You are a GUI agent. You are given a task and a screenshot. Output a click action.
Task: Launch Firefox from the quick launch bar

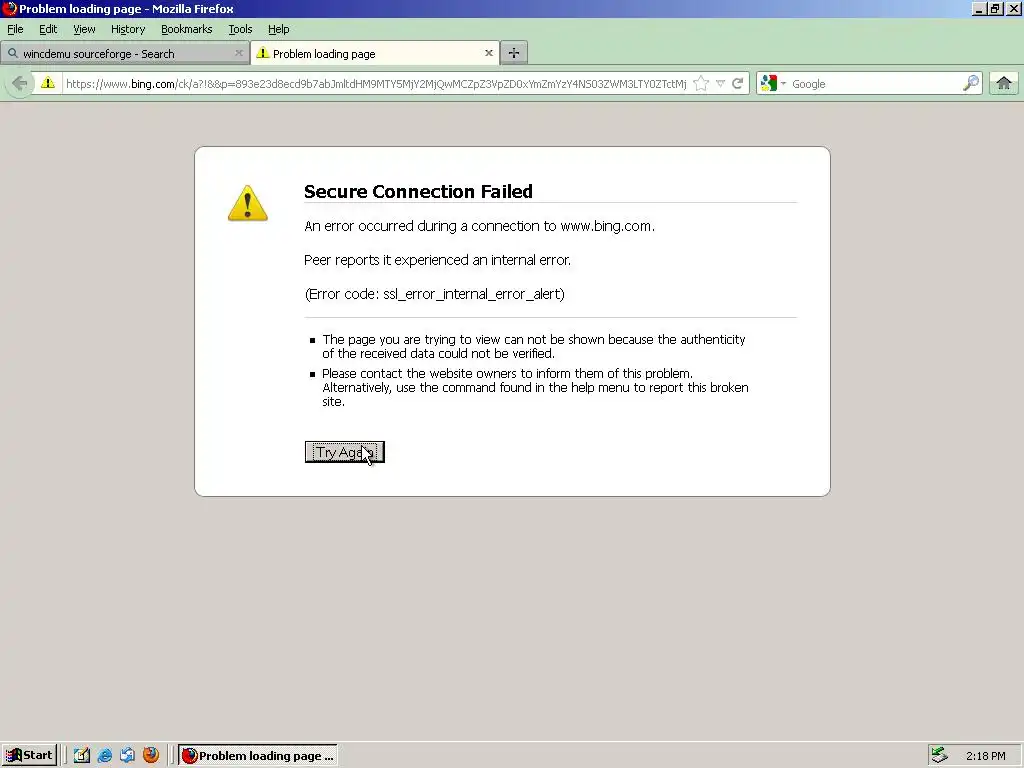coord(151,756)
